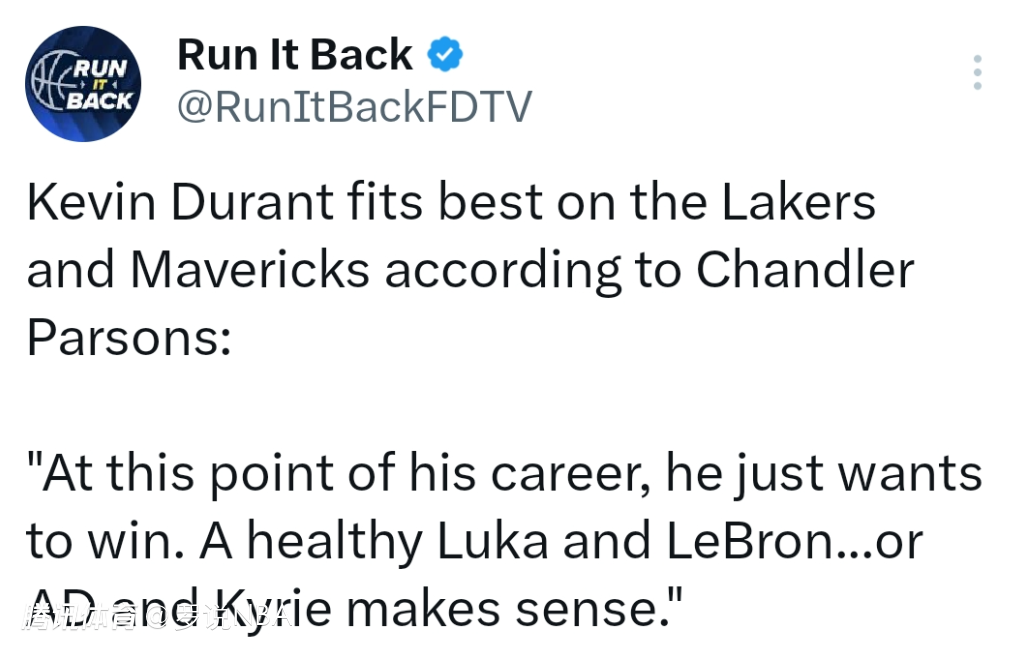
Task: Click the name "Chandler" in the tweet
Action: 804,271
